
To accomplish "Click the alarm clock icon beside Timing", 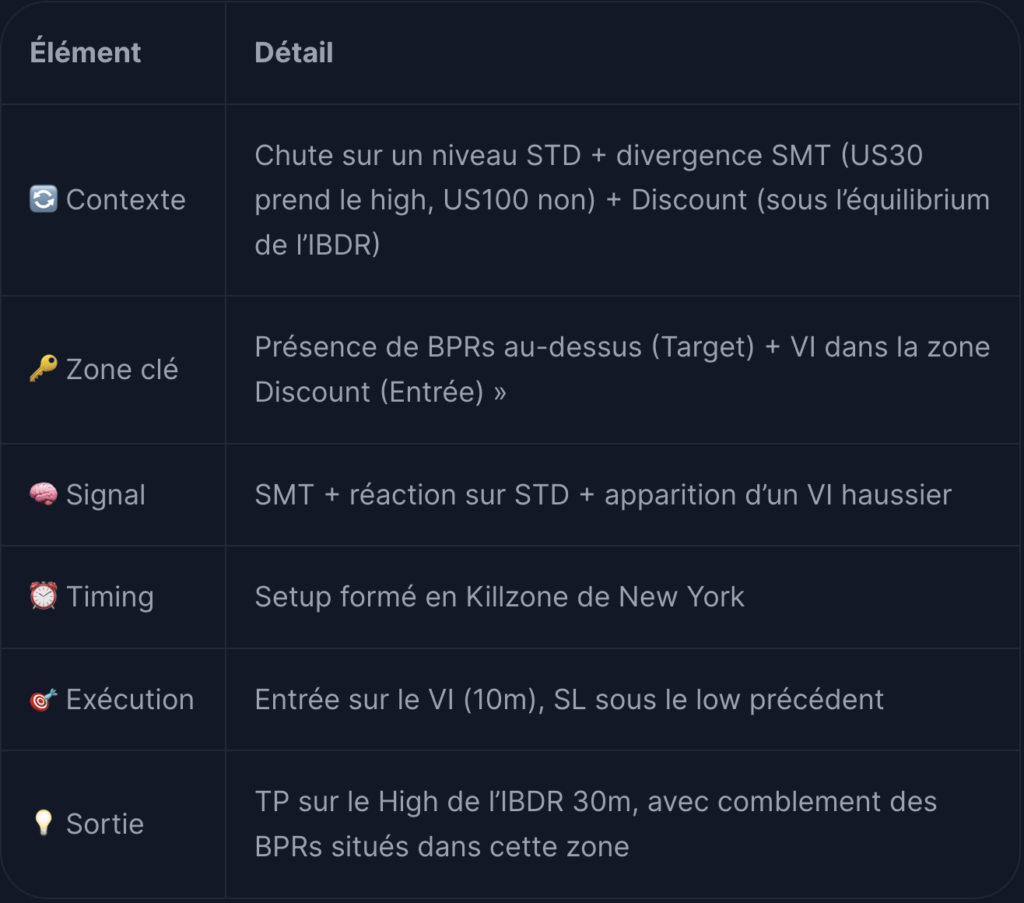I will point(43,596).
